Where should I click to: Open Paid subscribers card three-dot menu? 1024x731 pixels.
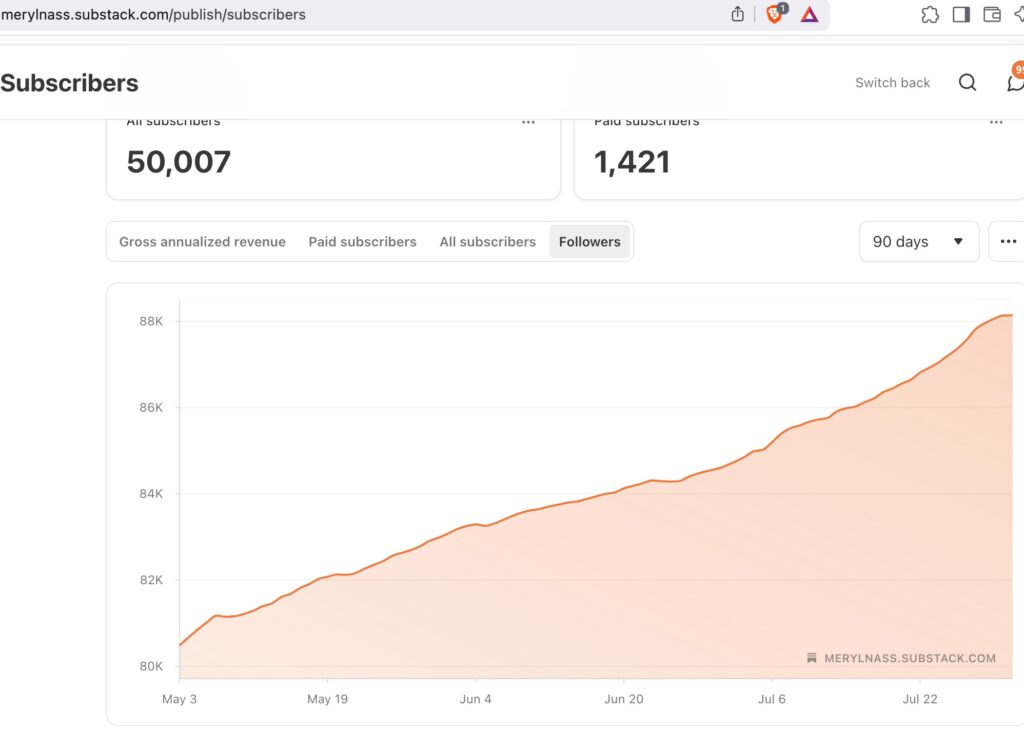pos(996,122)
